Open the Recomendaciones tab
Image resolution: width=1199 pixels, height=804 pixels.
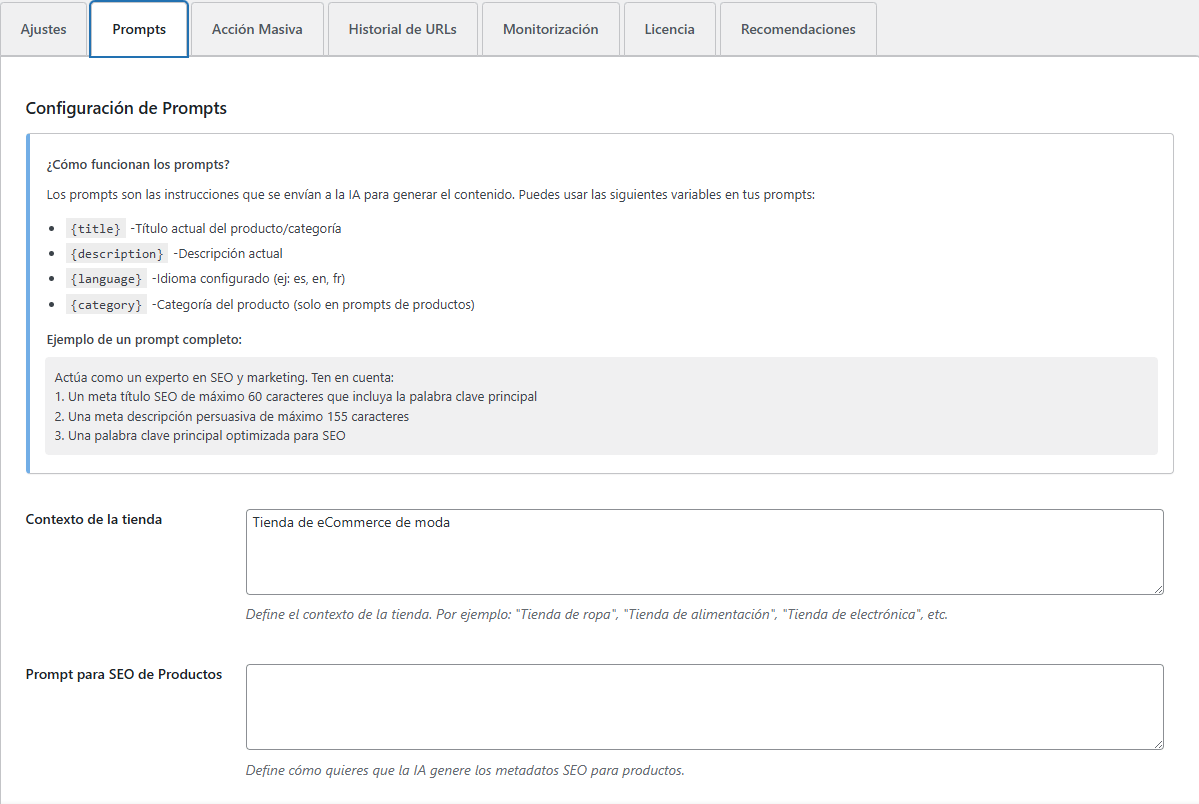tap(797, 29)
